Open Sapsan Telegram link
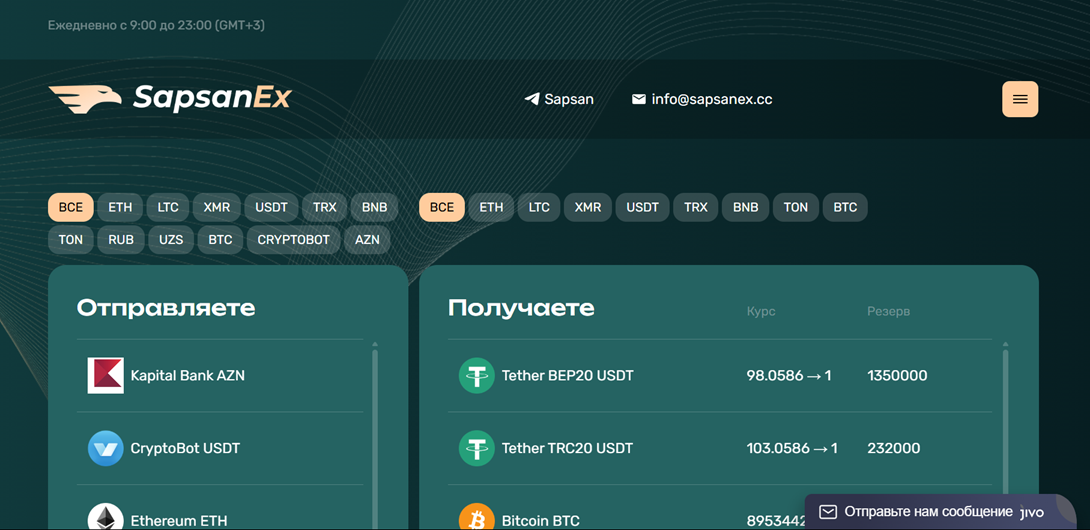 point(559,99)
